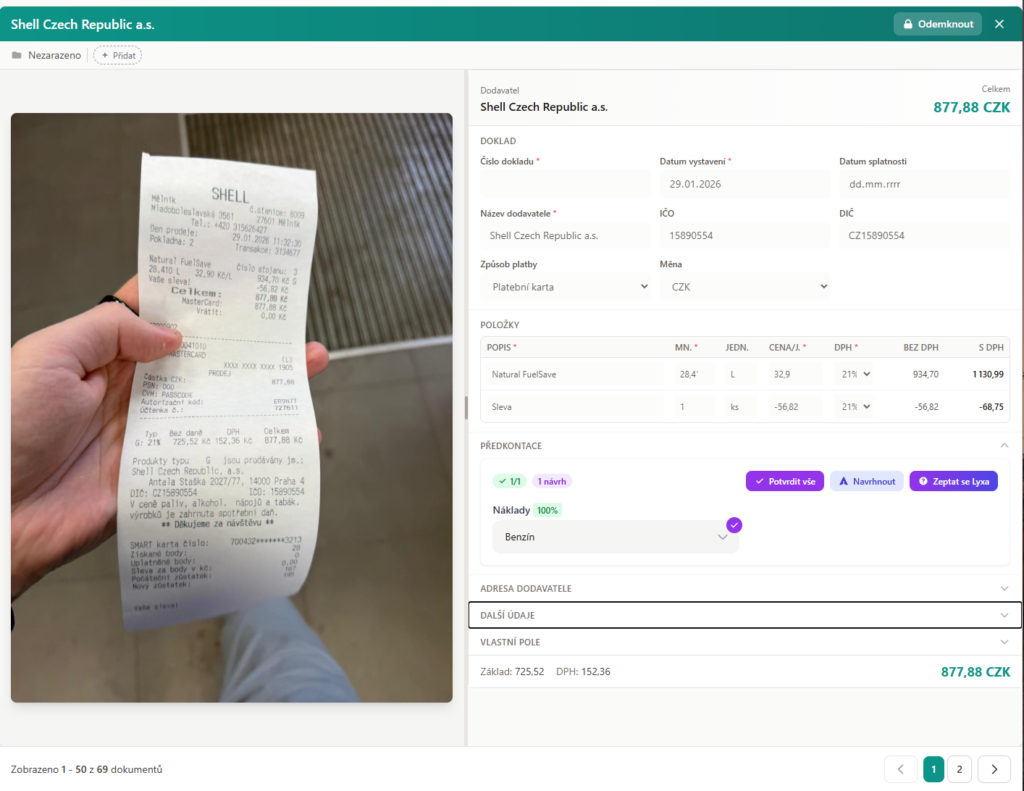Open the Způsob platby dropdown
The width and height of the screenshot is (1024, 791).
(x=565, y=287)
